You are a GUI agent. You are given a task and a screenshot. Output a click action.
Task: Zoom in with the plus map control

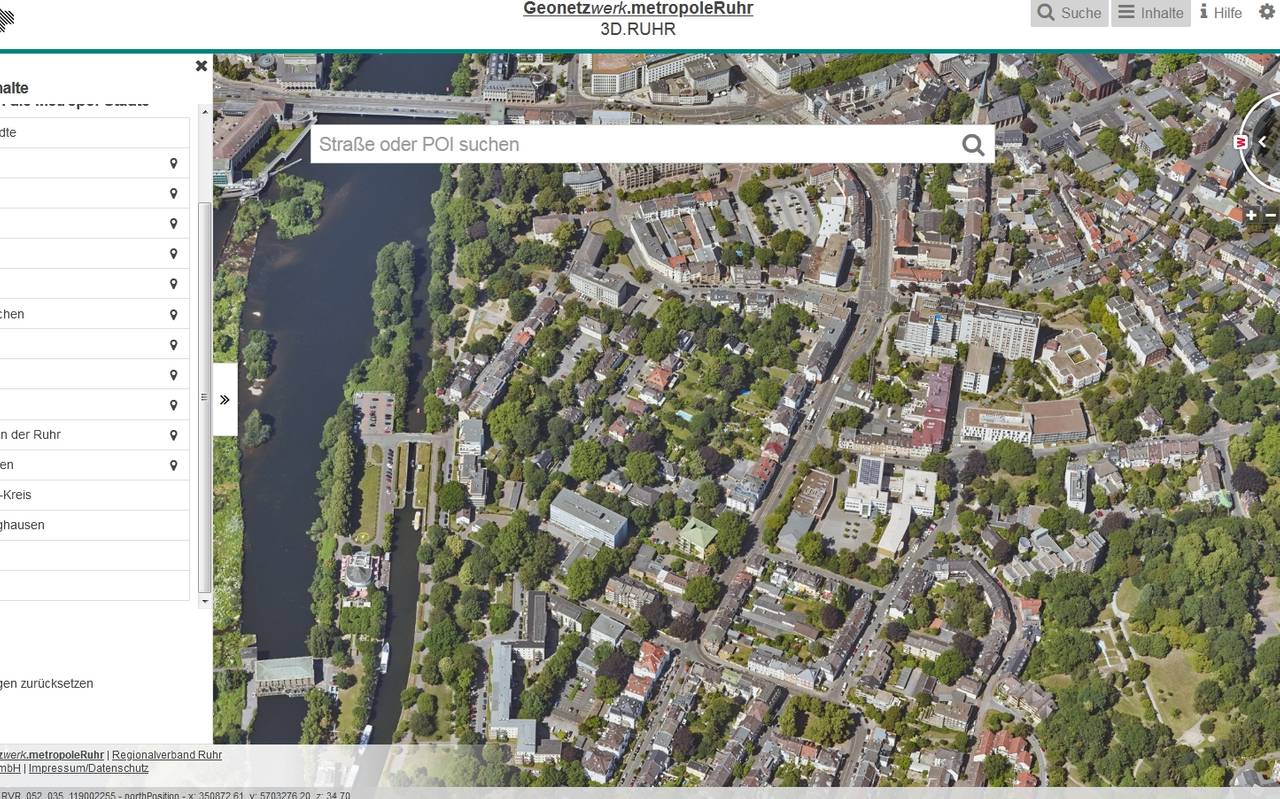1251,215
